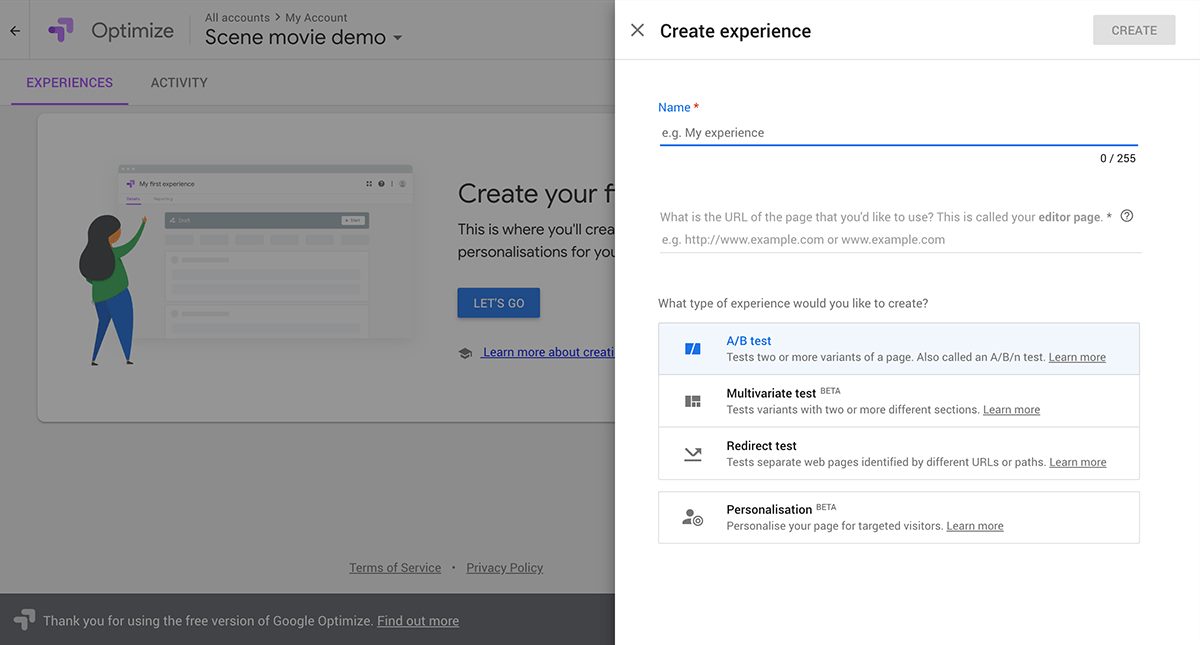The image size is (1200, 645).
Task: Open Learn more about creating link
Action: click(x=548, y=352)
